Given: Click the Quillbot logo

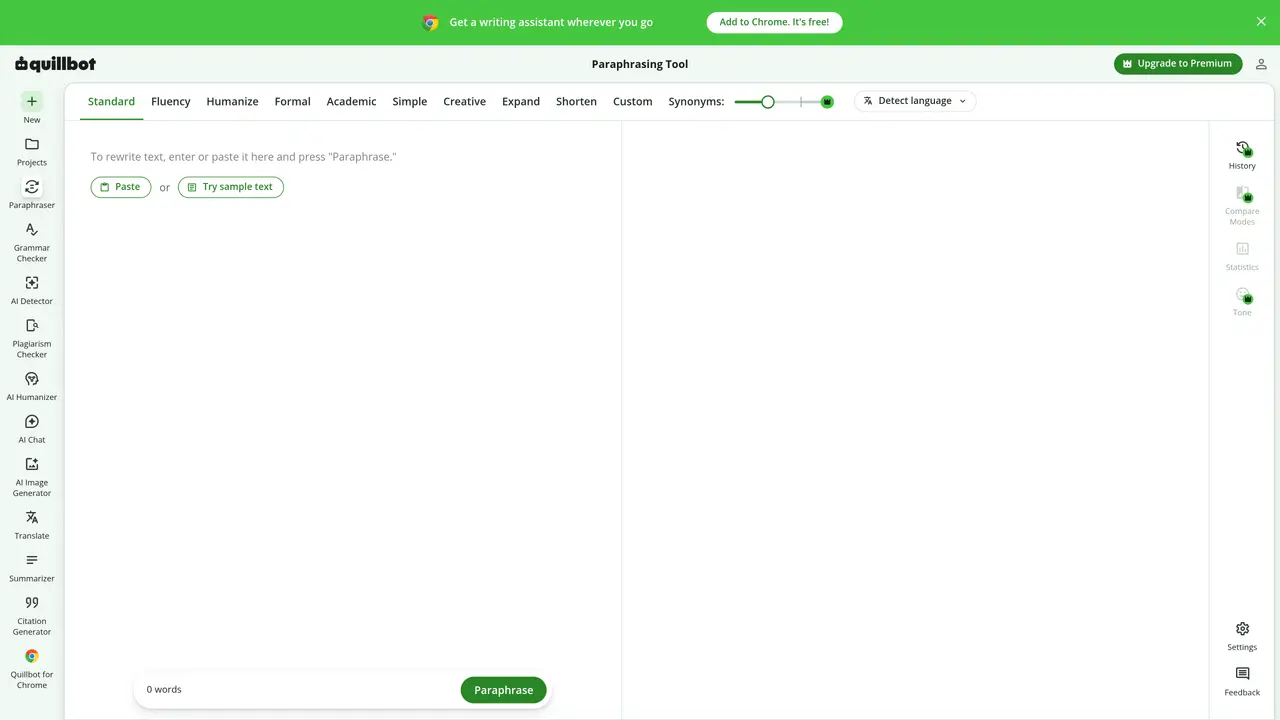Looking at the screenshot, I should click(56, 64).
